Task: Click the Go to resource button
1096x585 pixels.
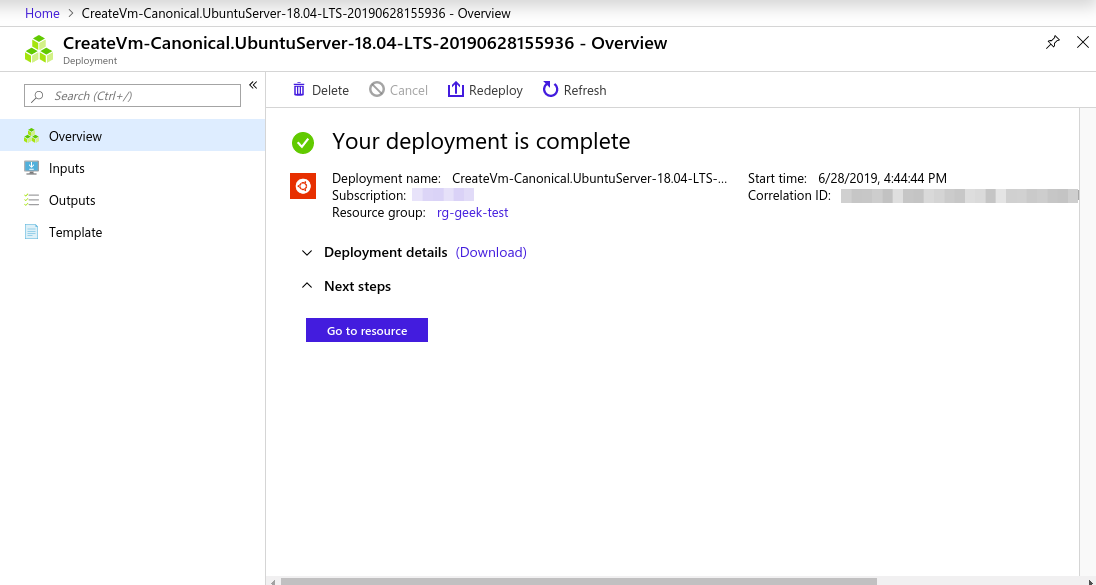Action: 367,331
